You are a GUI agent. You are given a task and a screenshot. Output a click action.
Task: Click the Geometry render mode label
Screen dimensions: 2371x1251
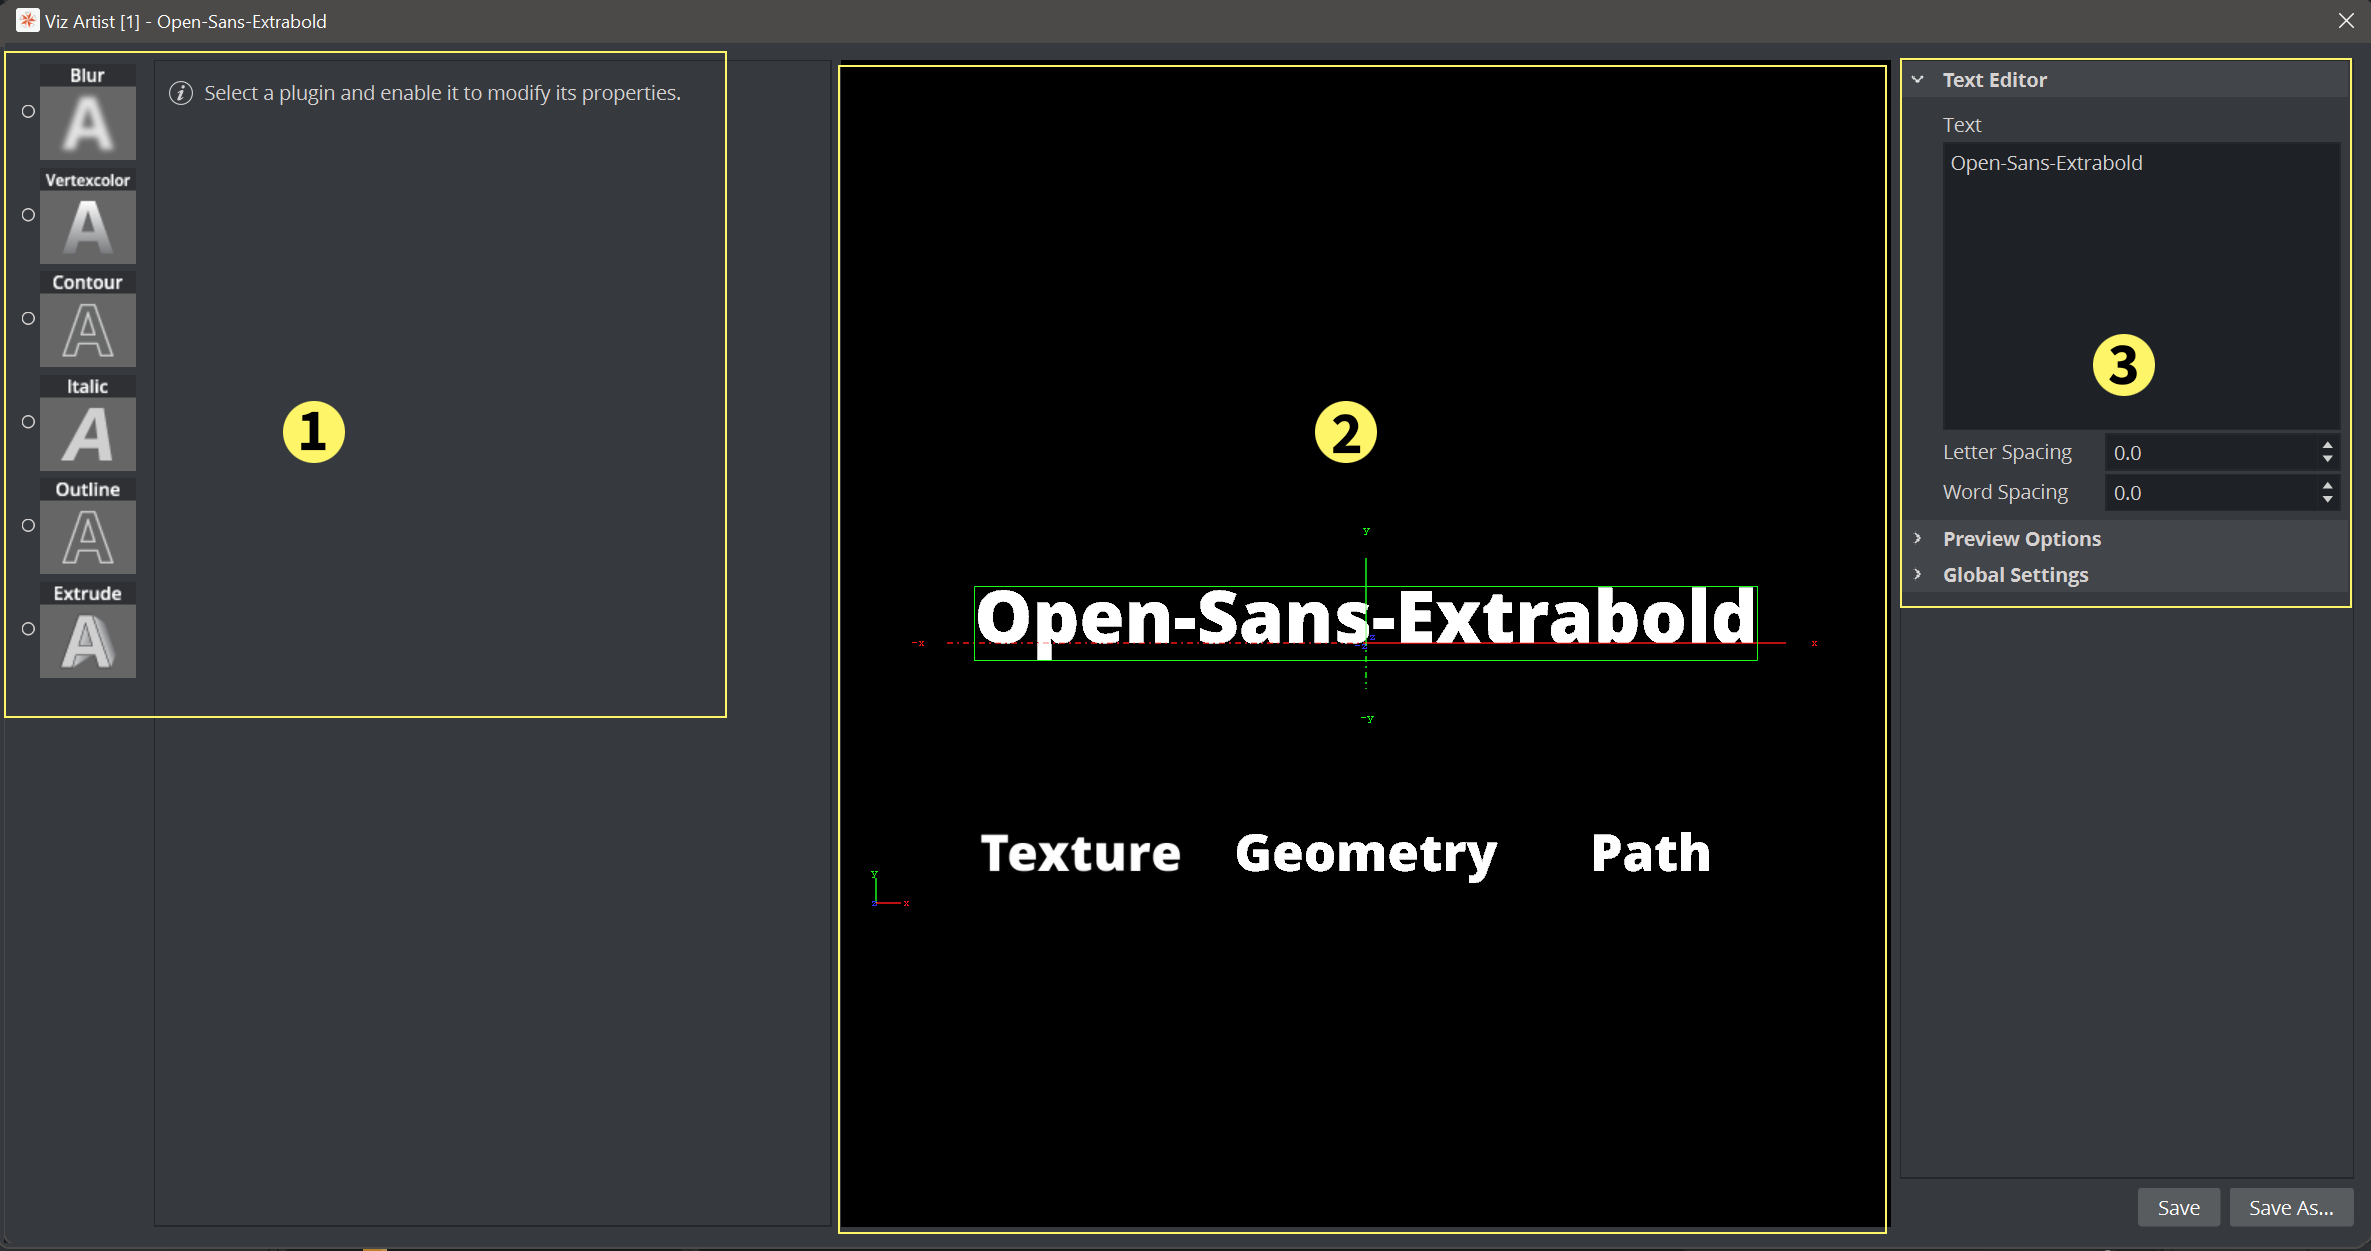pos(1361,853)
